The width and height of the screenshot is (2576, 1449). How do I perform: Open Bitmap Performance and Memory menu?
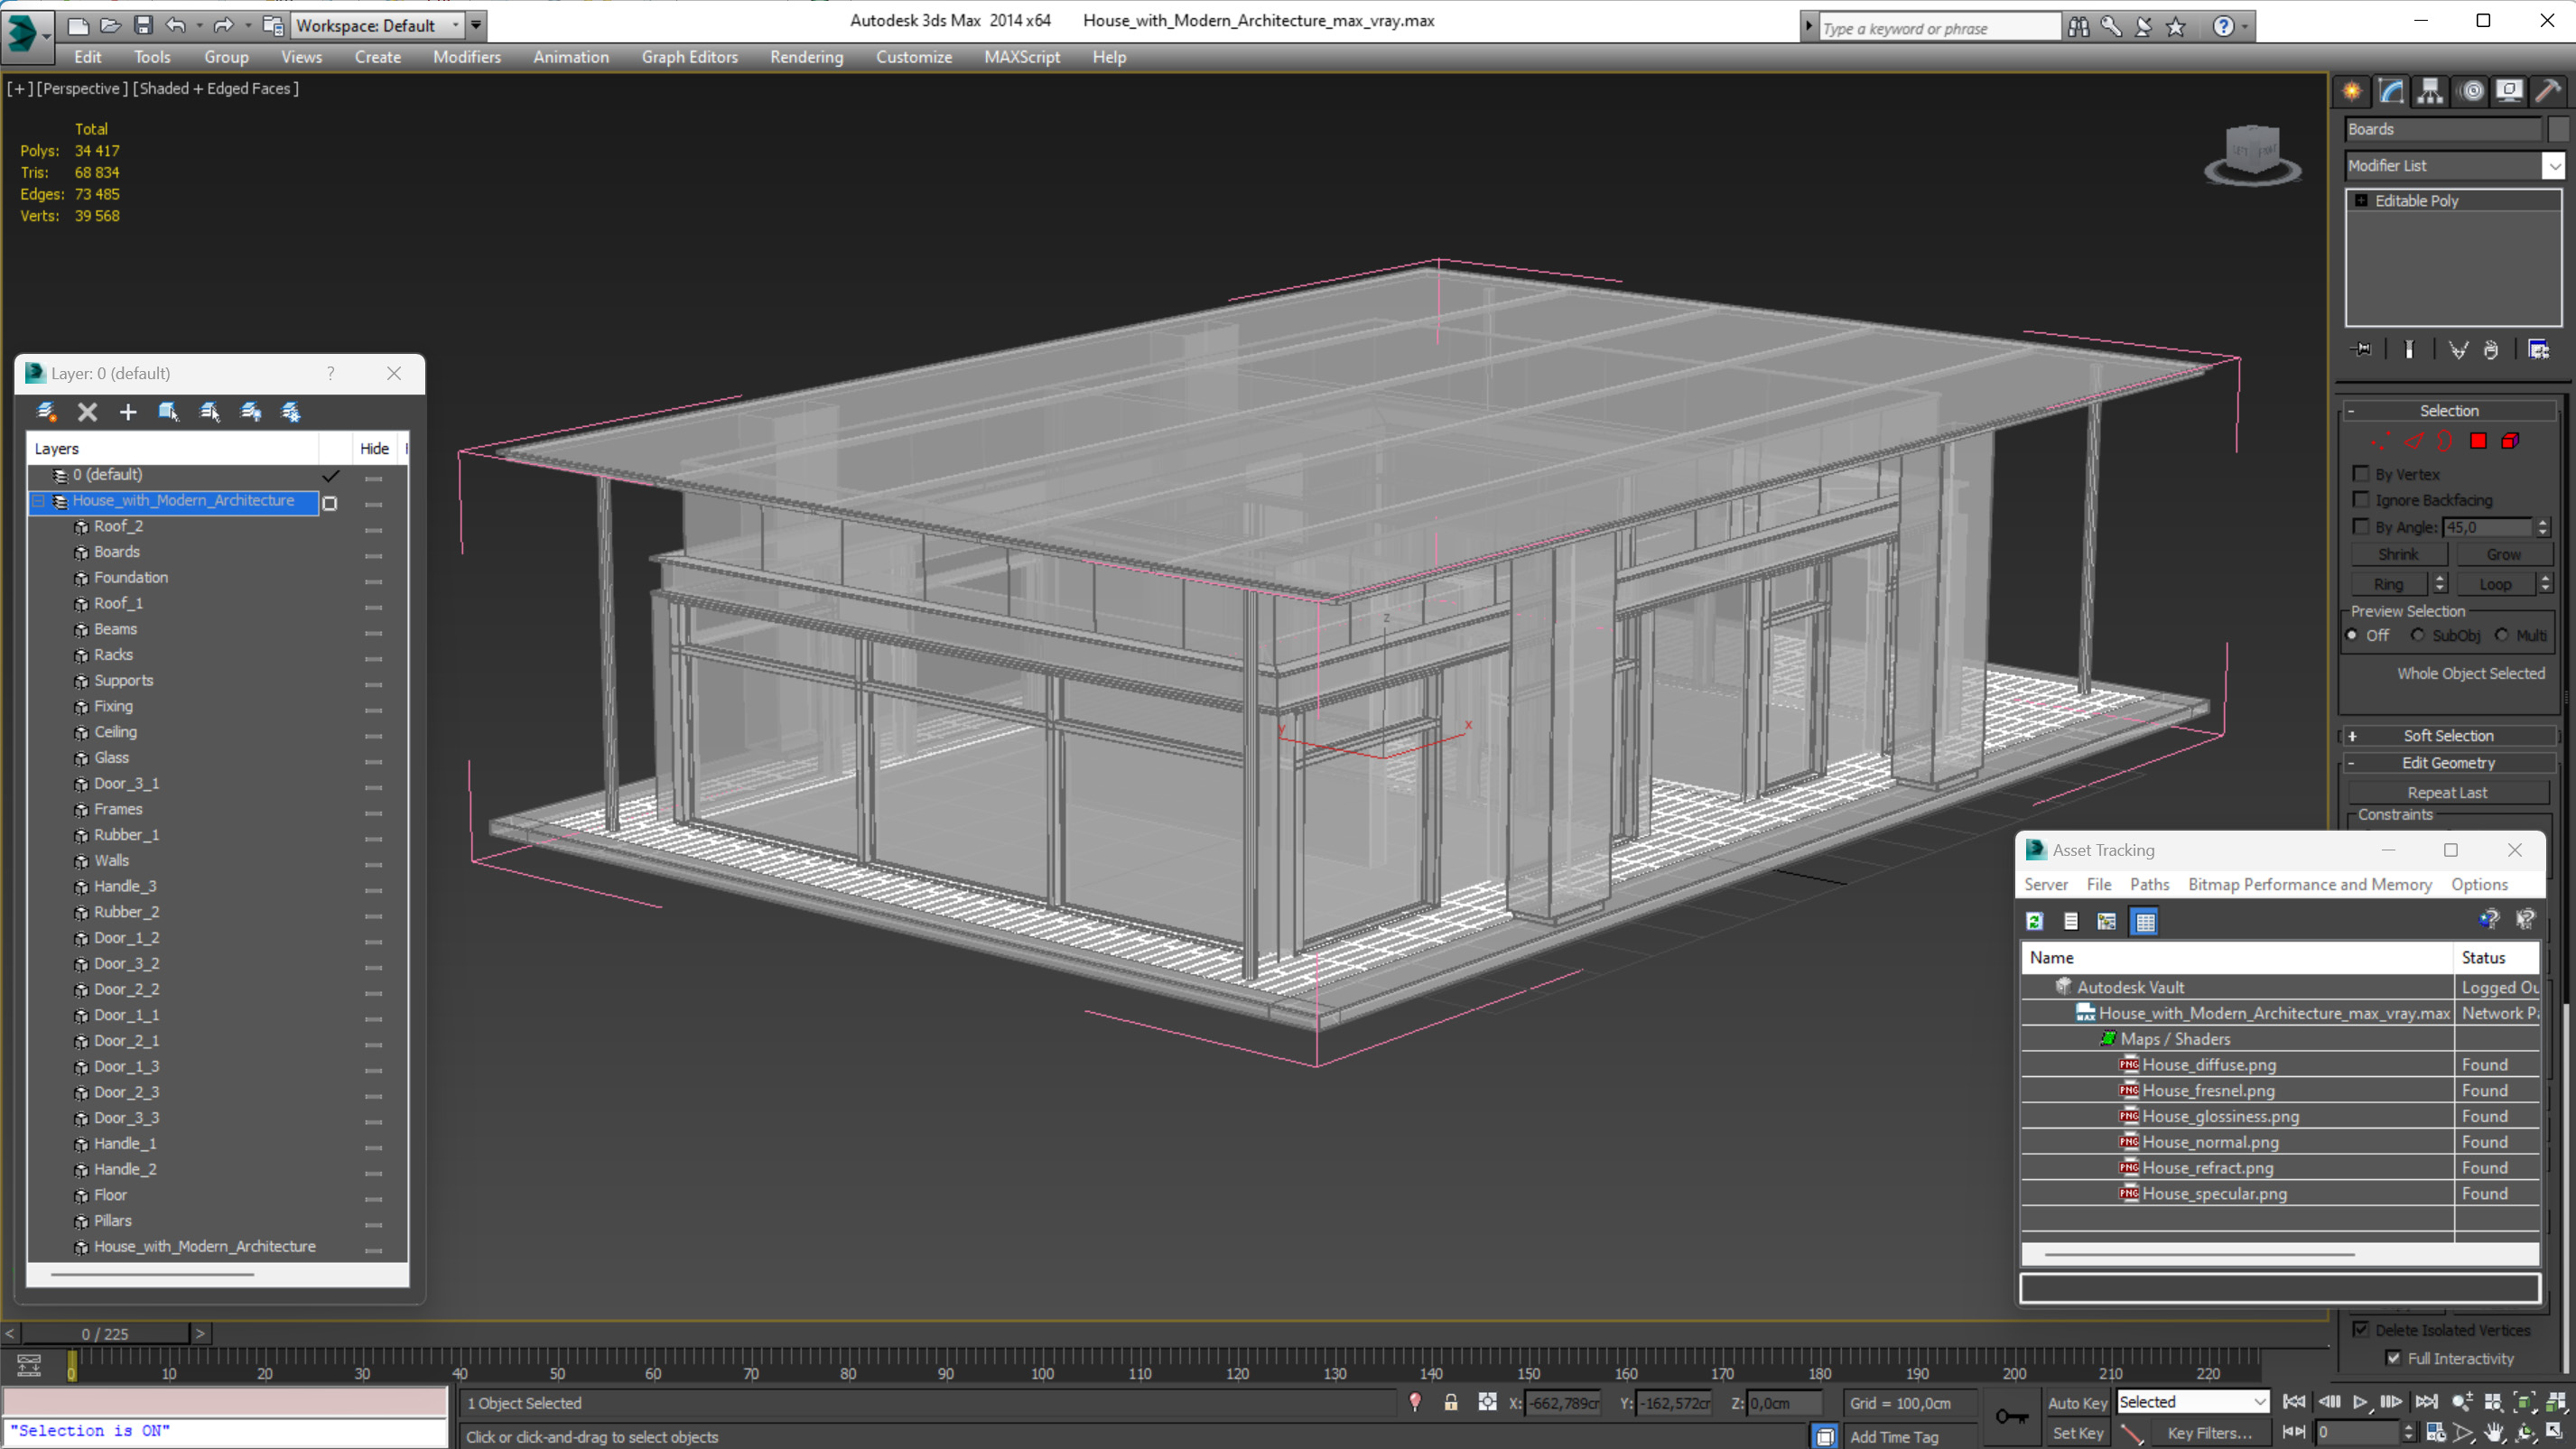point(2310,884)
